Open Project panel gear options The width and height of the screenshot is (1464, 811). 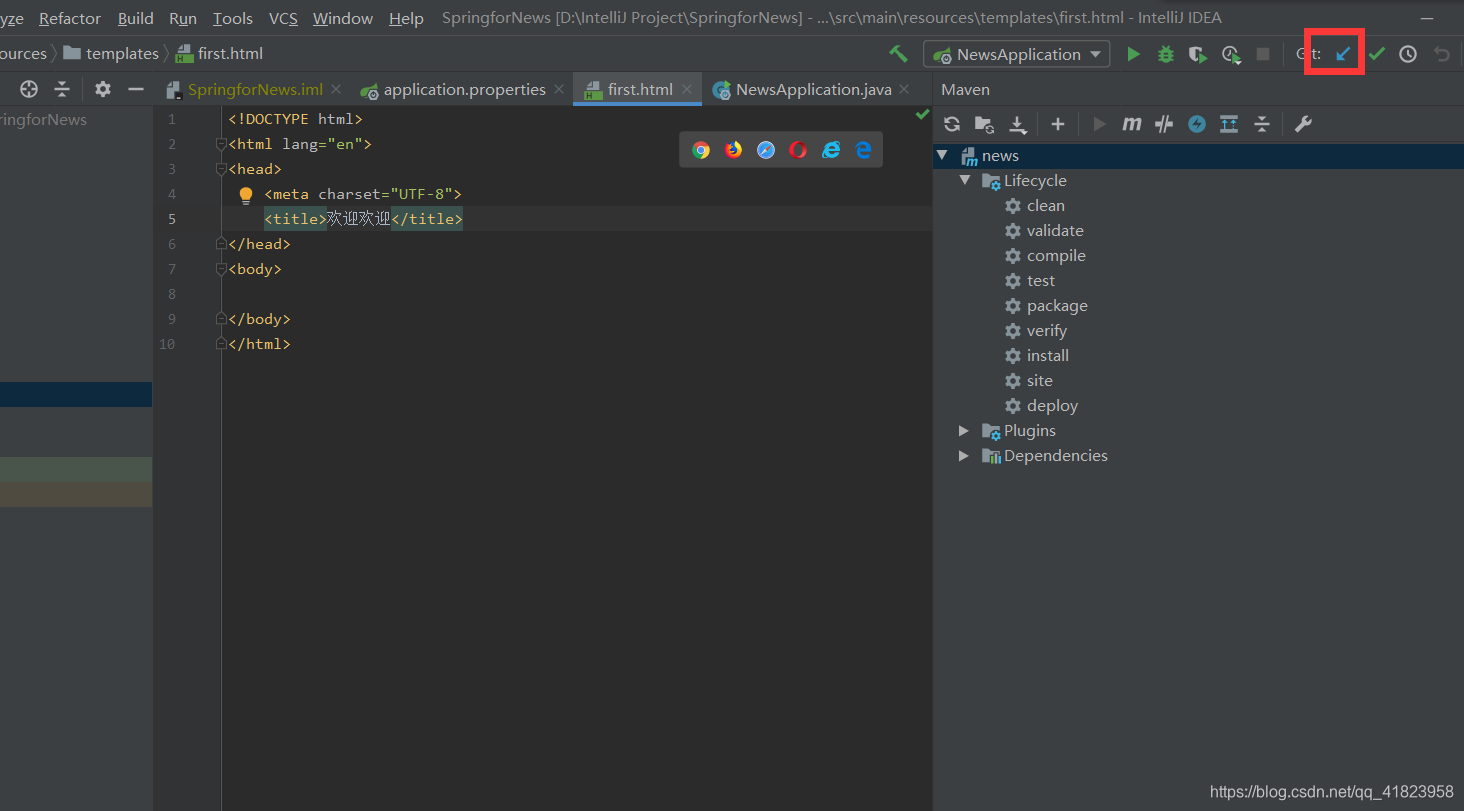point(103,89)
